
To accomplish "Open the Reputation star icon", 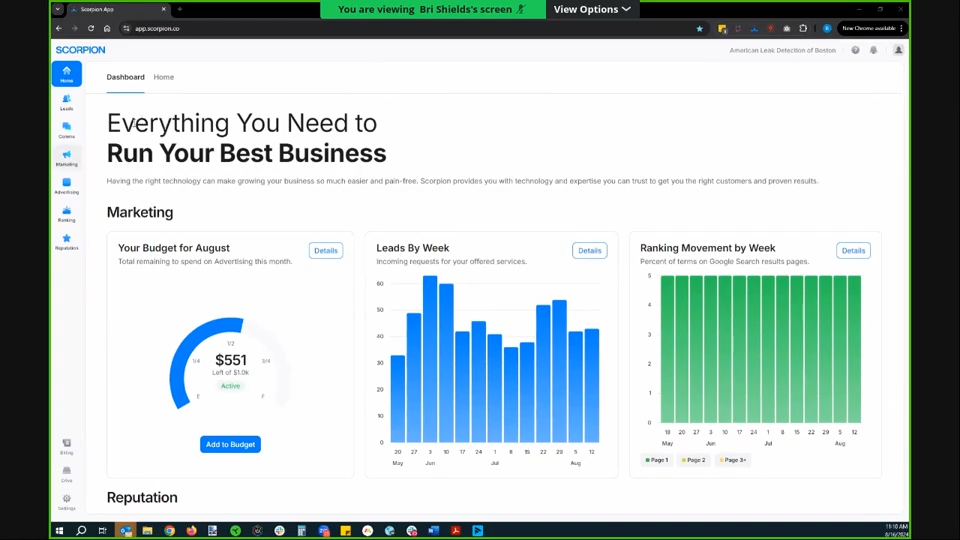I will tap(66, 241).
